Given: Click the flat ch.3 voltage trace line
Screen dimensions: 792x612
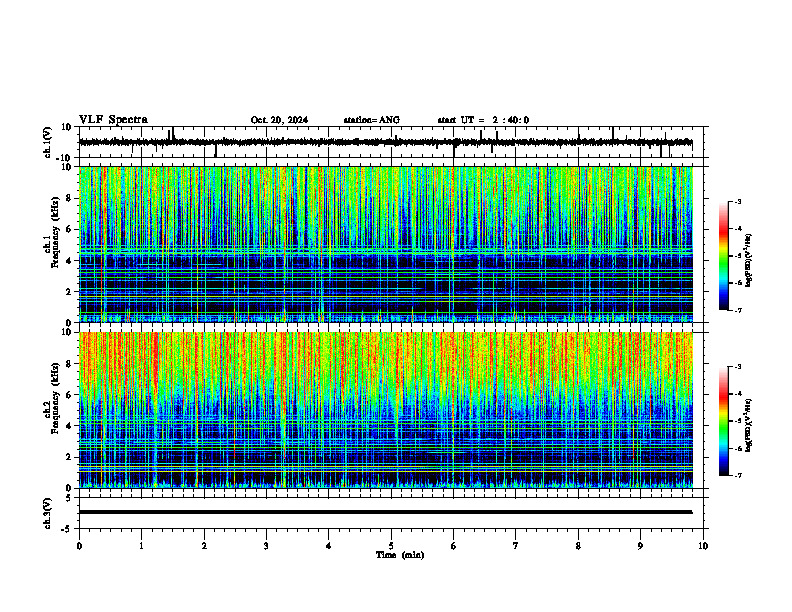Looking at the screenshot, I should pyautogui.click(x=385, y=512).
